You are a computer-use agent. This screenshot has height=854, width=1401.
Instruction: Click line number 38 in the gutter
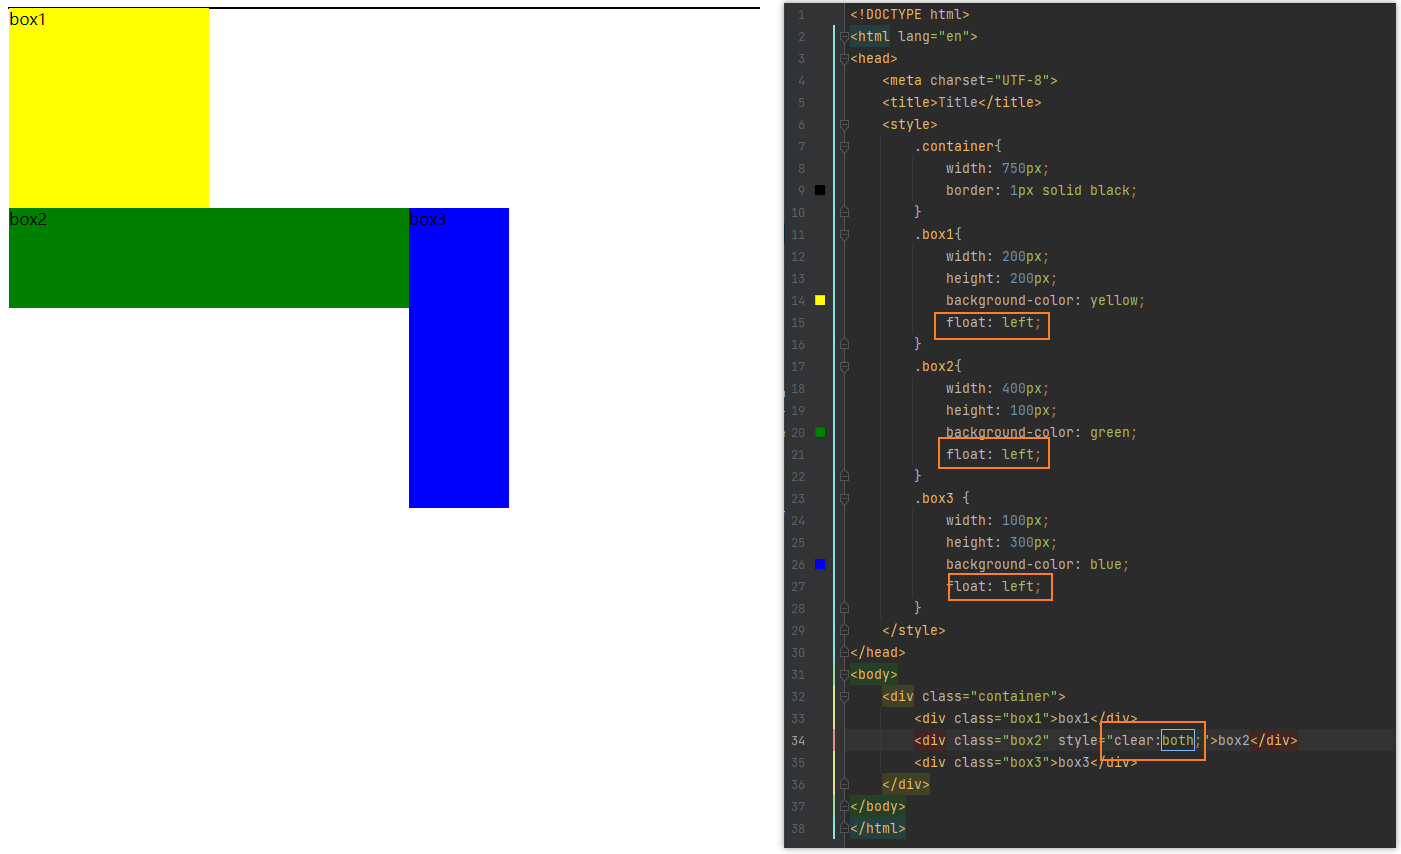click(798, 829)
